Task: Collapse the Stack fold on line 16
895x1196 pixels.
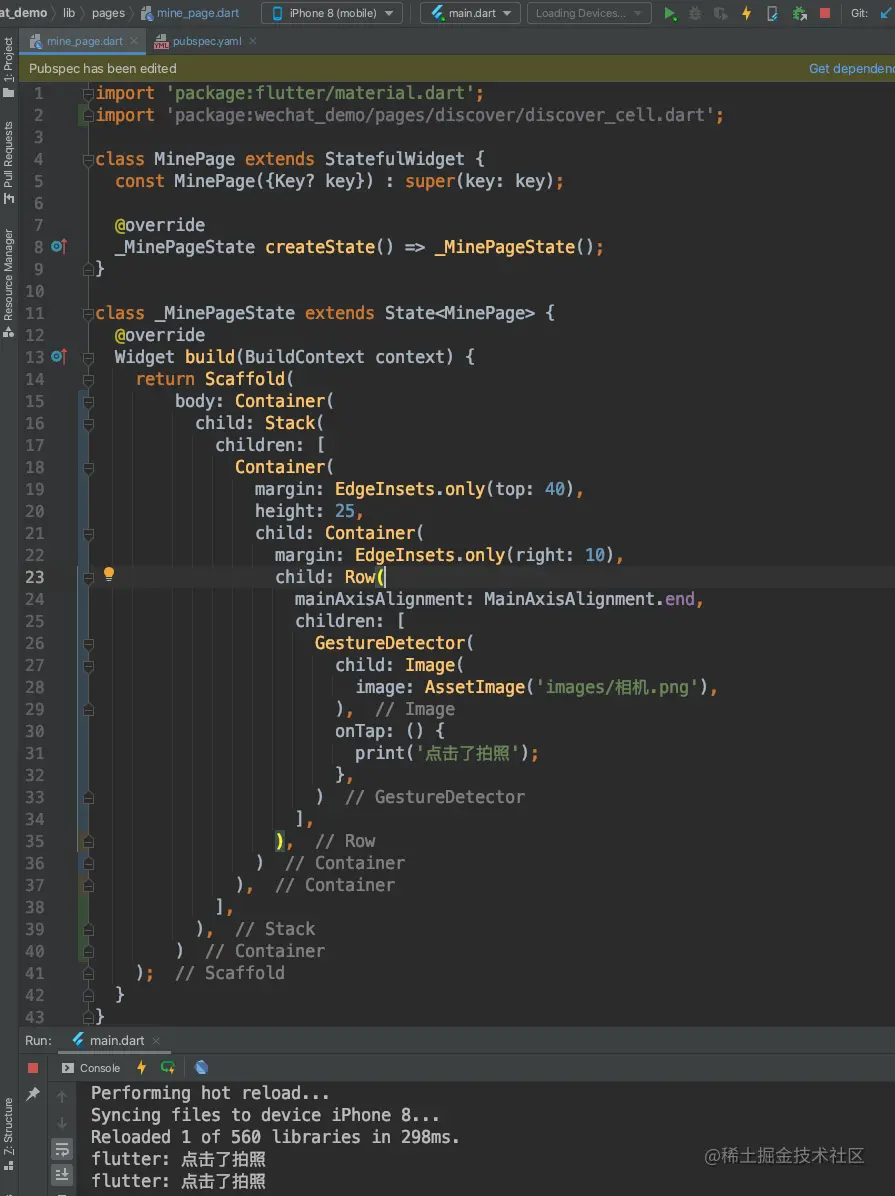Action: click(x=88, y=423)
